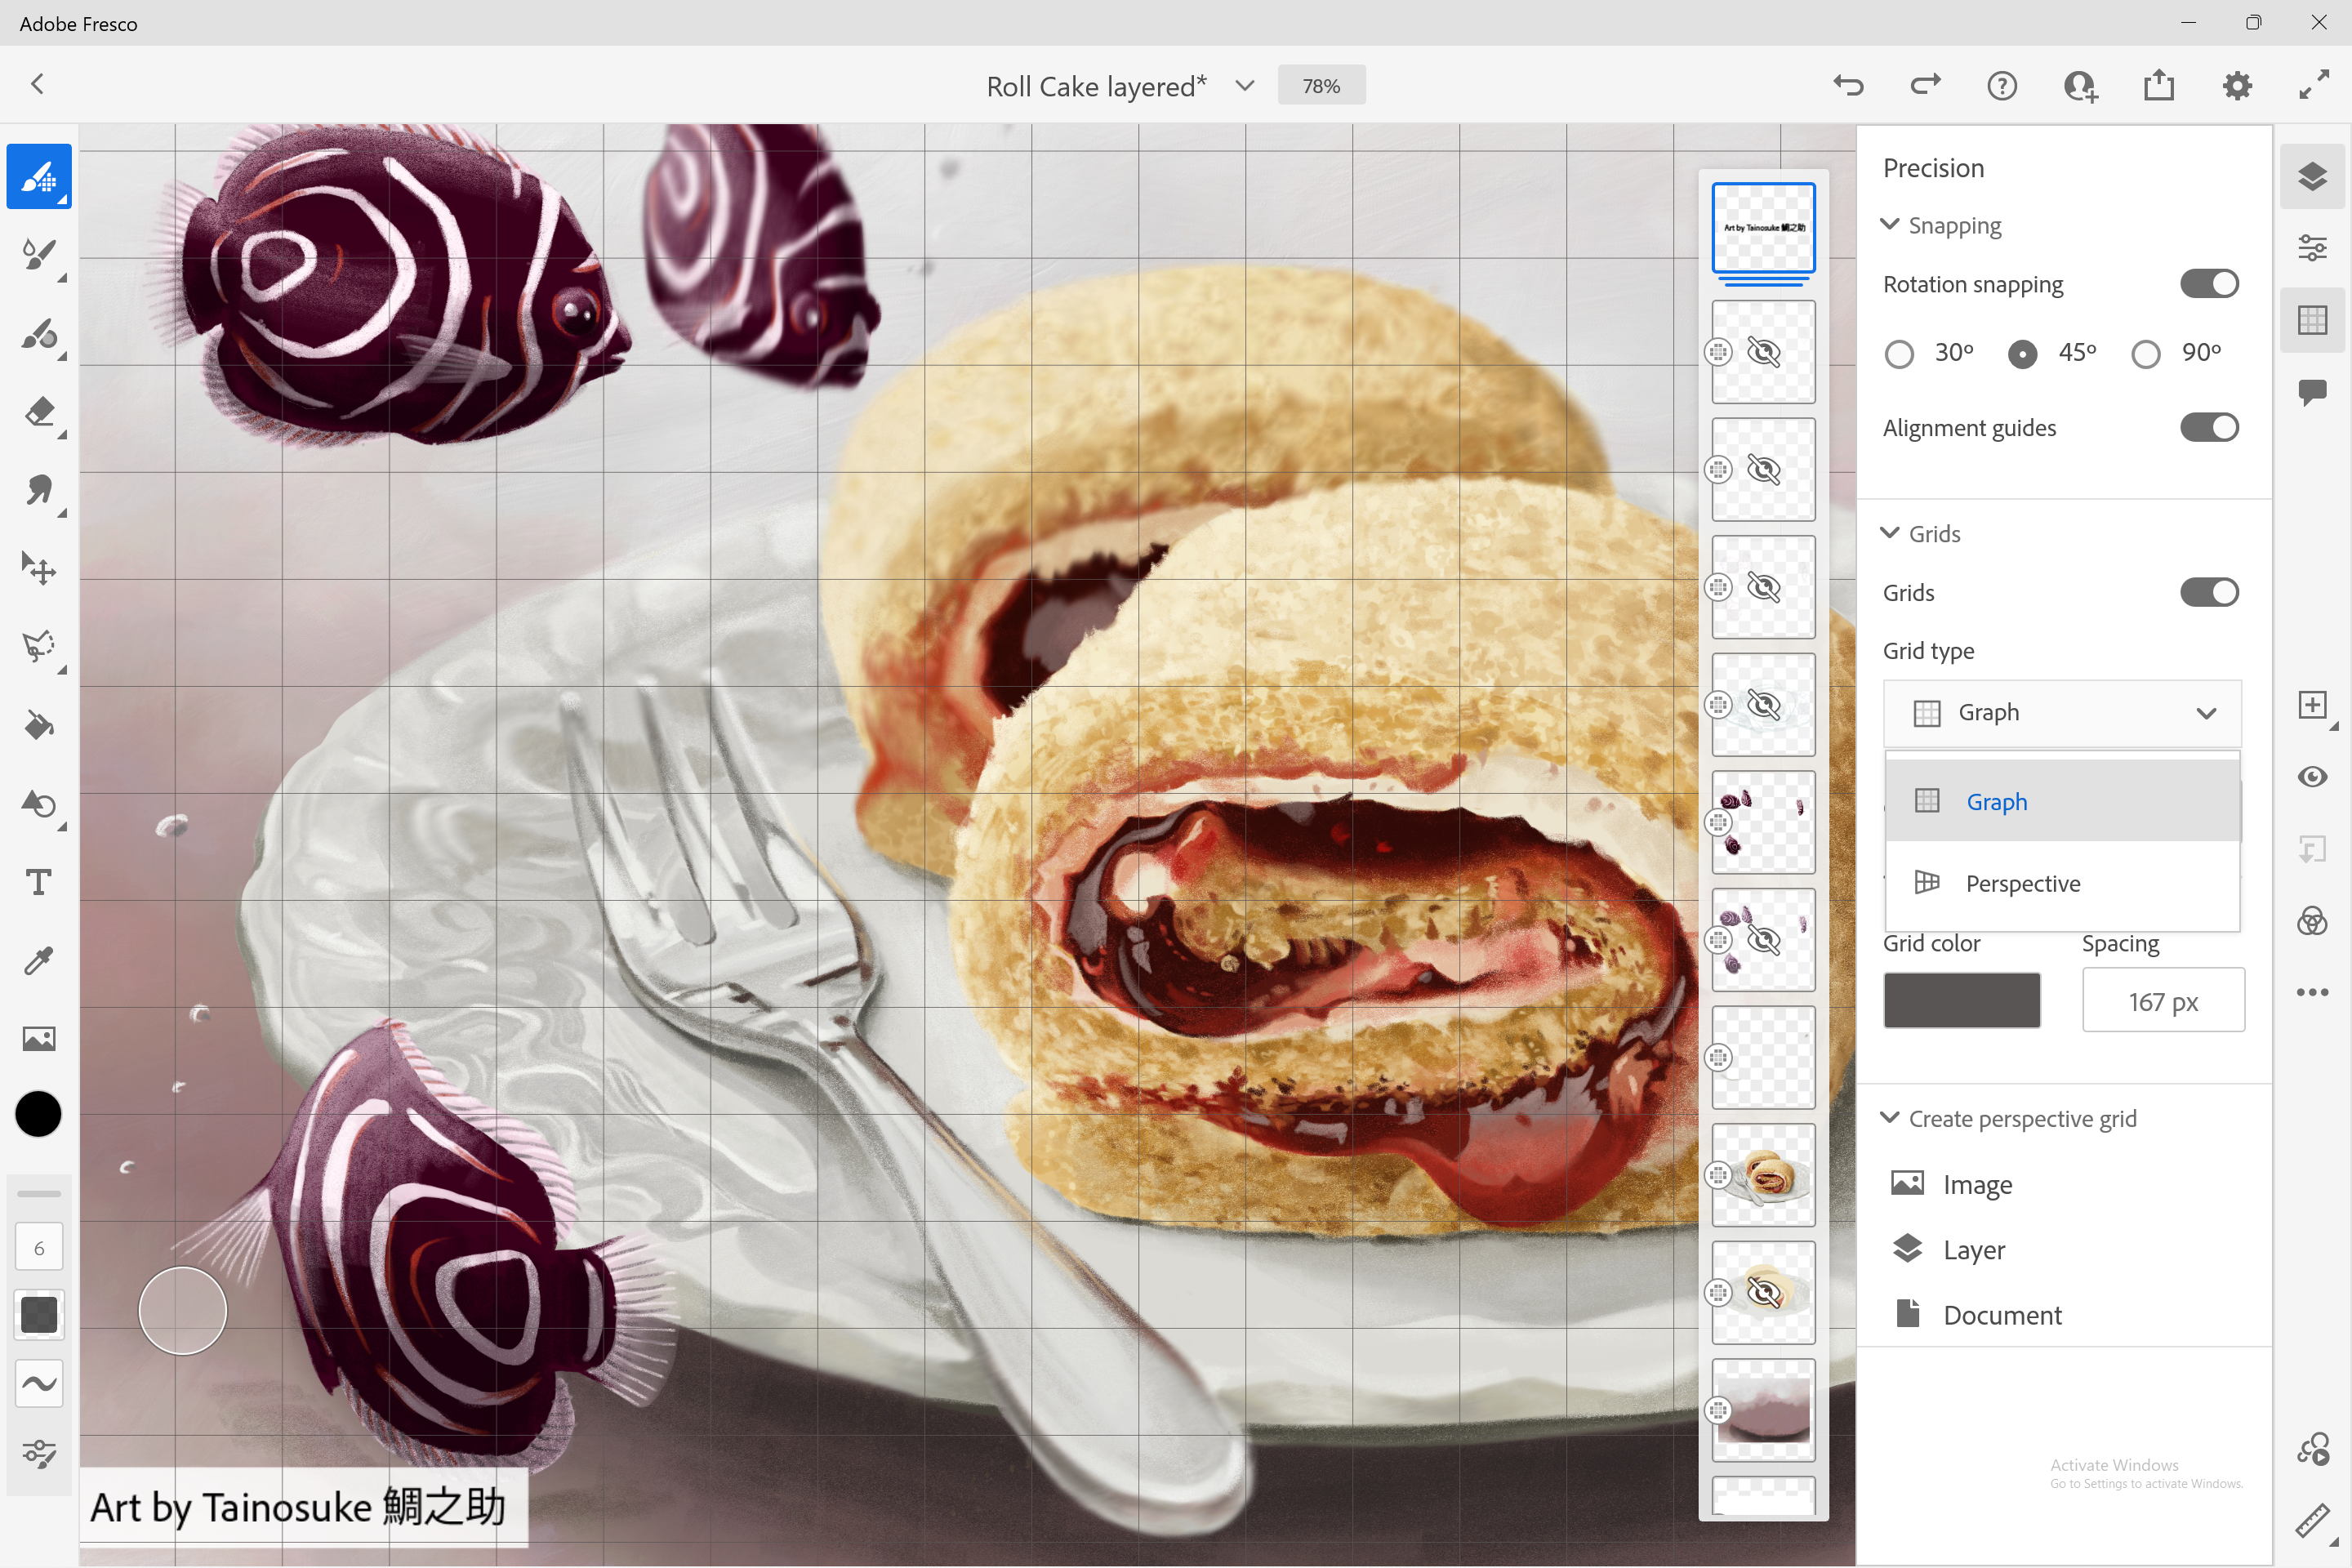Enter full screen mode

coord(2314,86)
